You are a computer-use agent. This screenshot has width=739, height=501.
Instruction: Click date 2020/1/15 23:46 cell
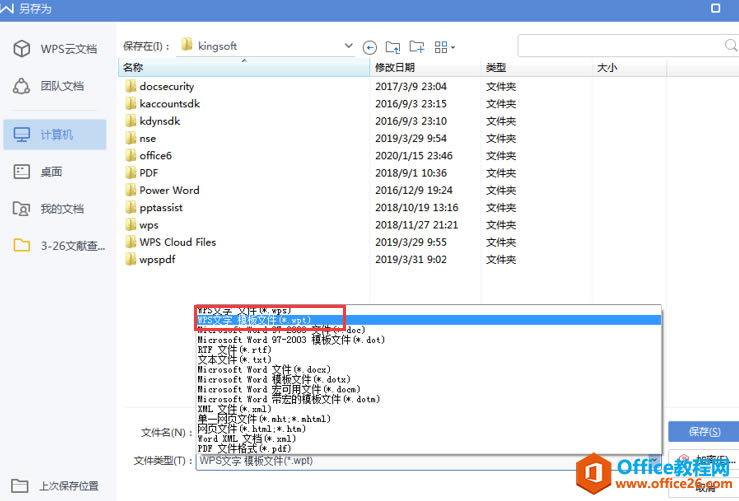414,156
